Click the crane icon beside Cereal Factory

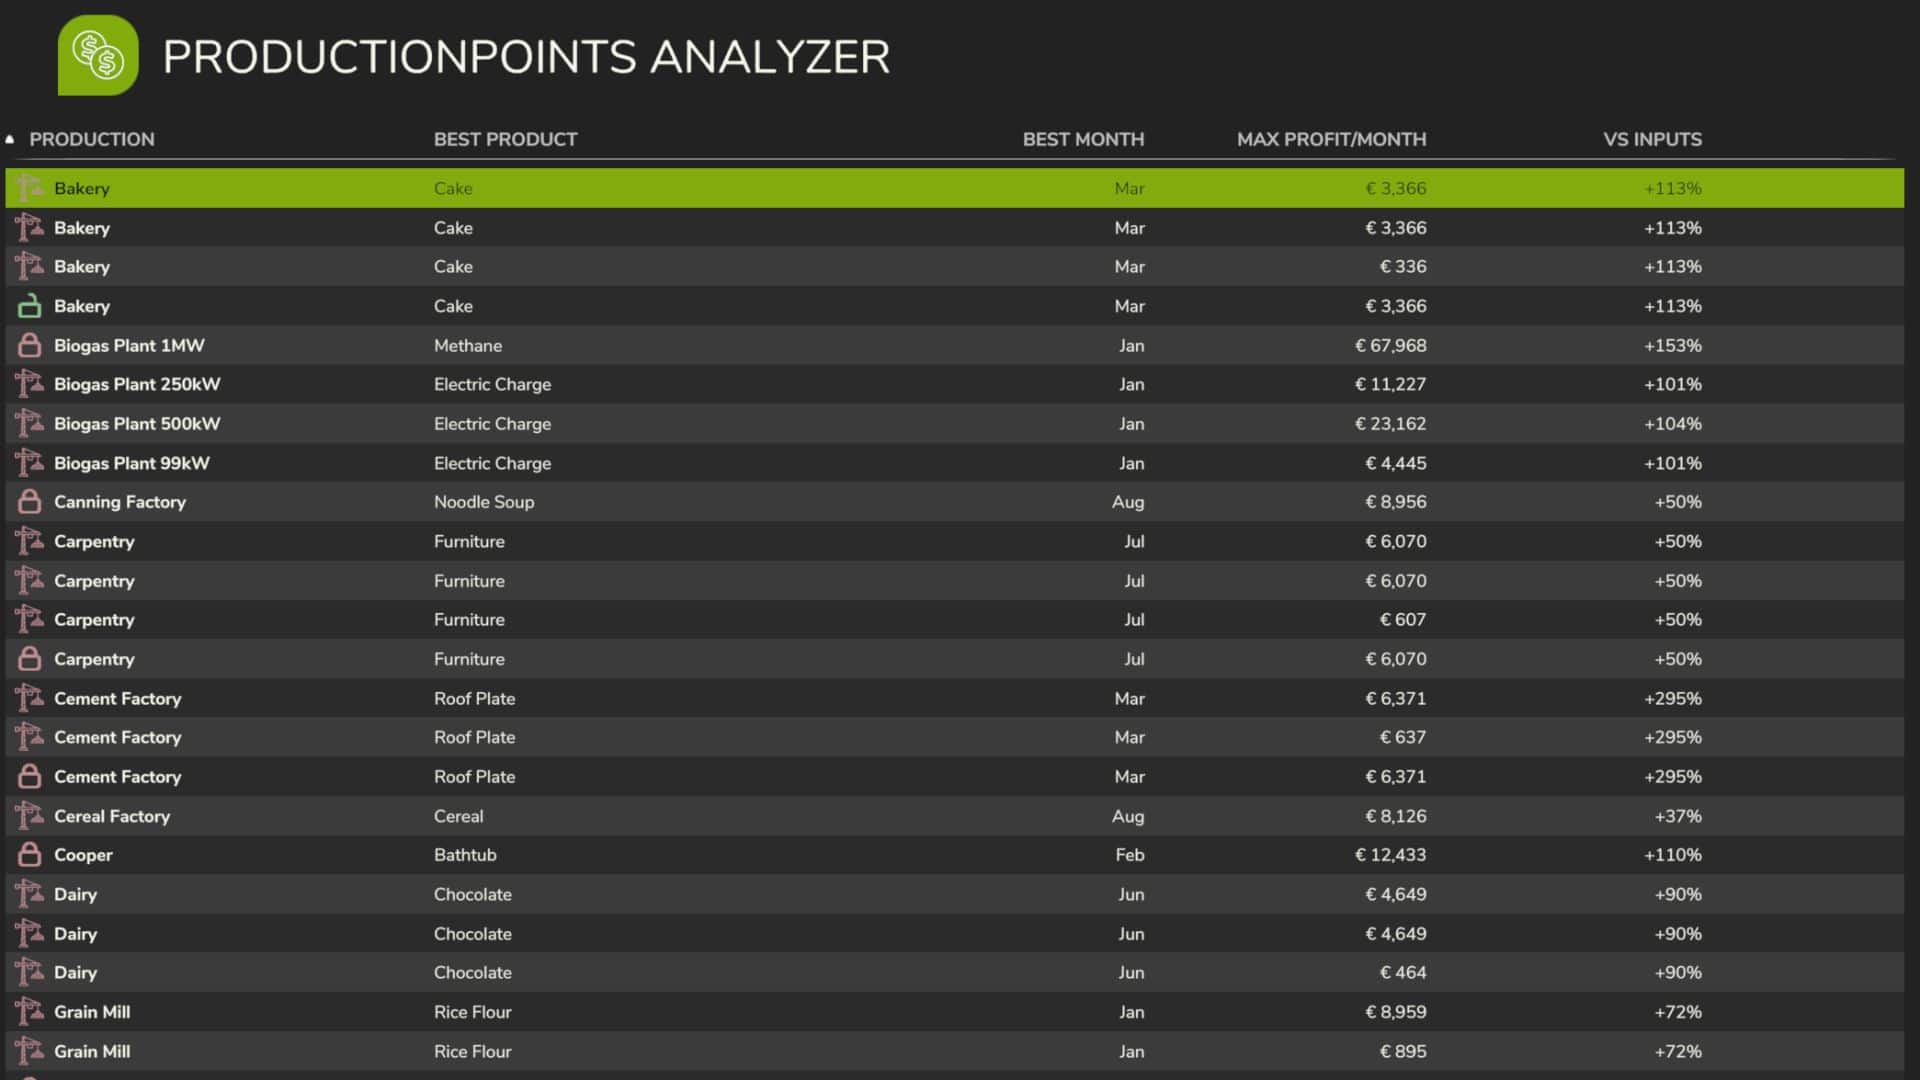(29, 816)
